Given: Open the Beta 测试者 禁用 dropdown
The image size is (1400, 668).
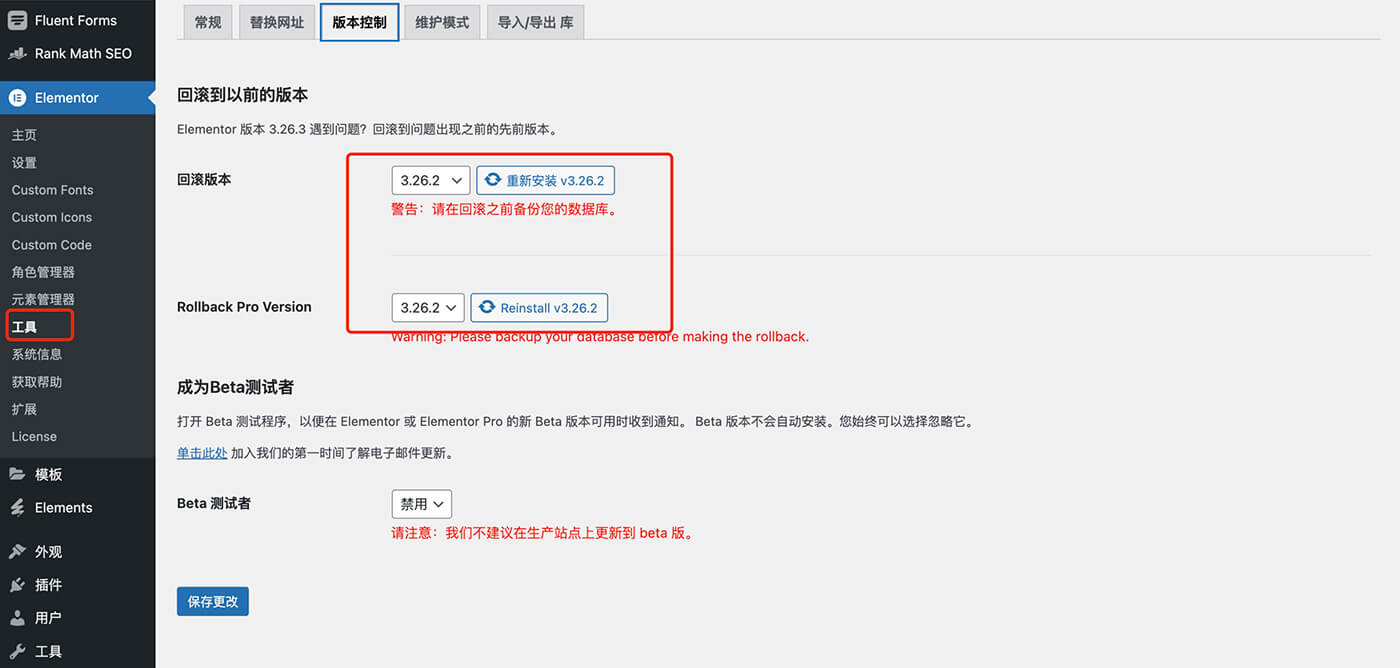Looking at the screenshot, I should (x=422, y=504).
